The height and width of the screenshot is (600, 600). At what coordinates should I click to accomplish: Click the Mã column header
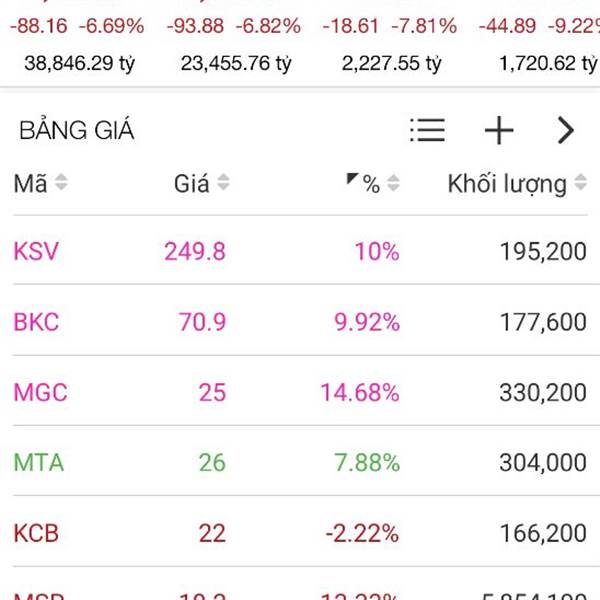(x=30, y=184)
